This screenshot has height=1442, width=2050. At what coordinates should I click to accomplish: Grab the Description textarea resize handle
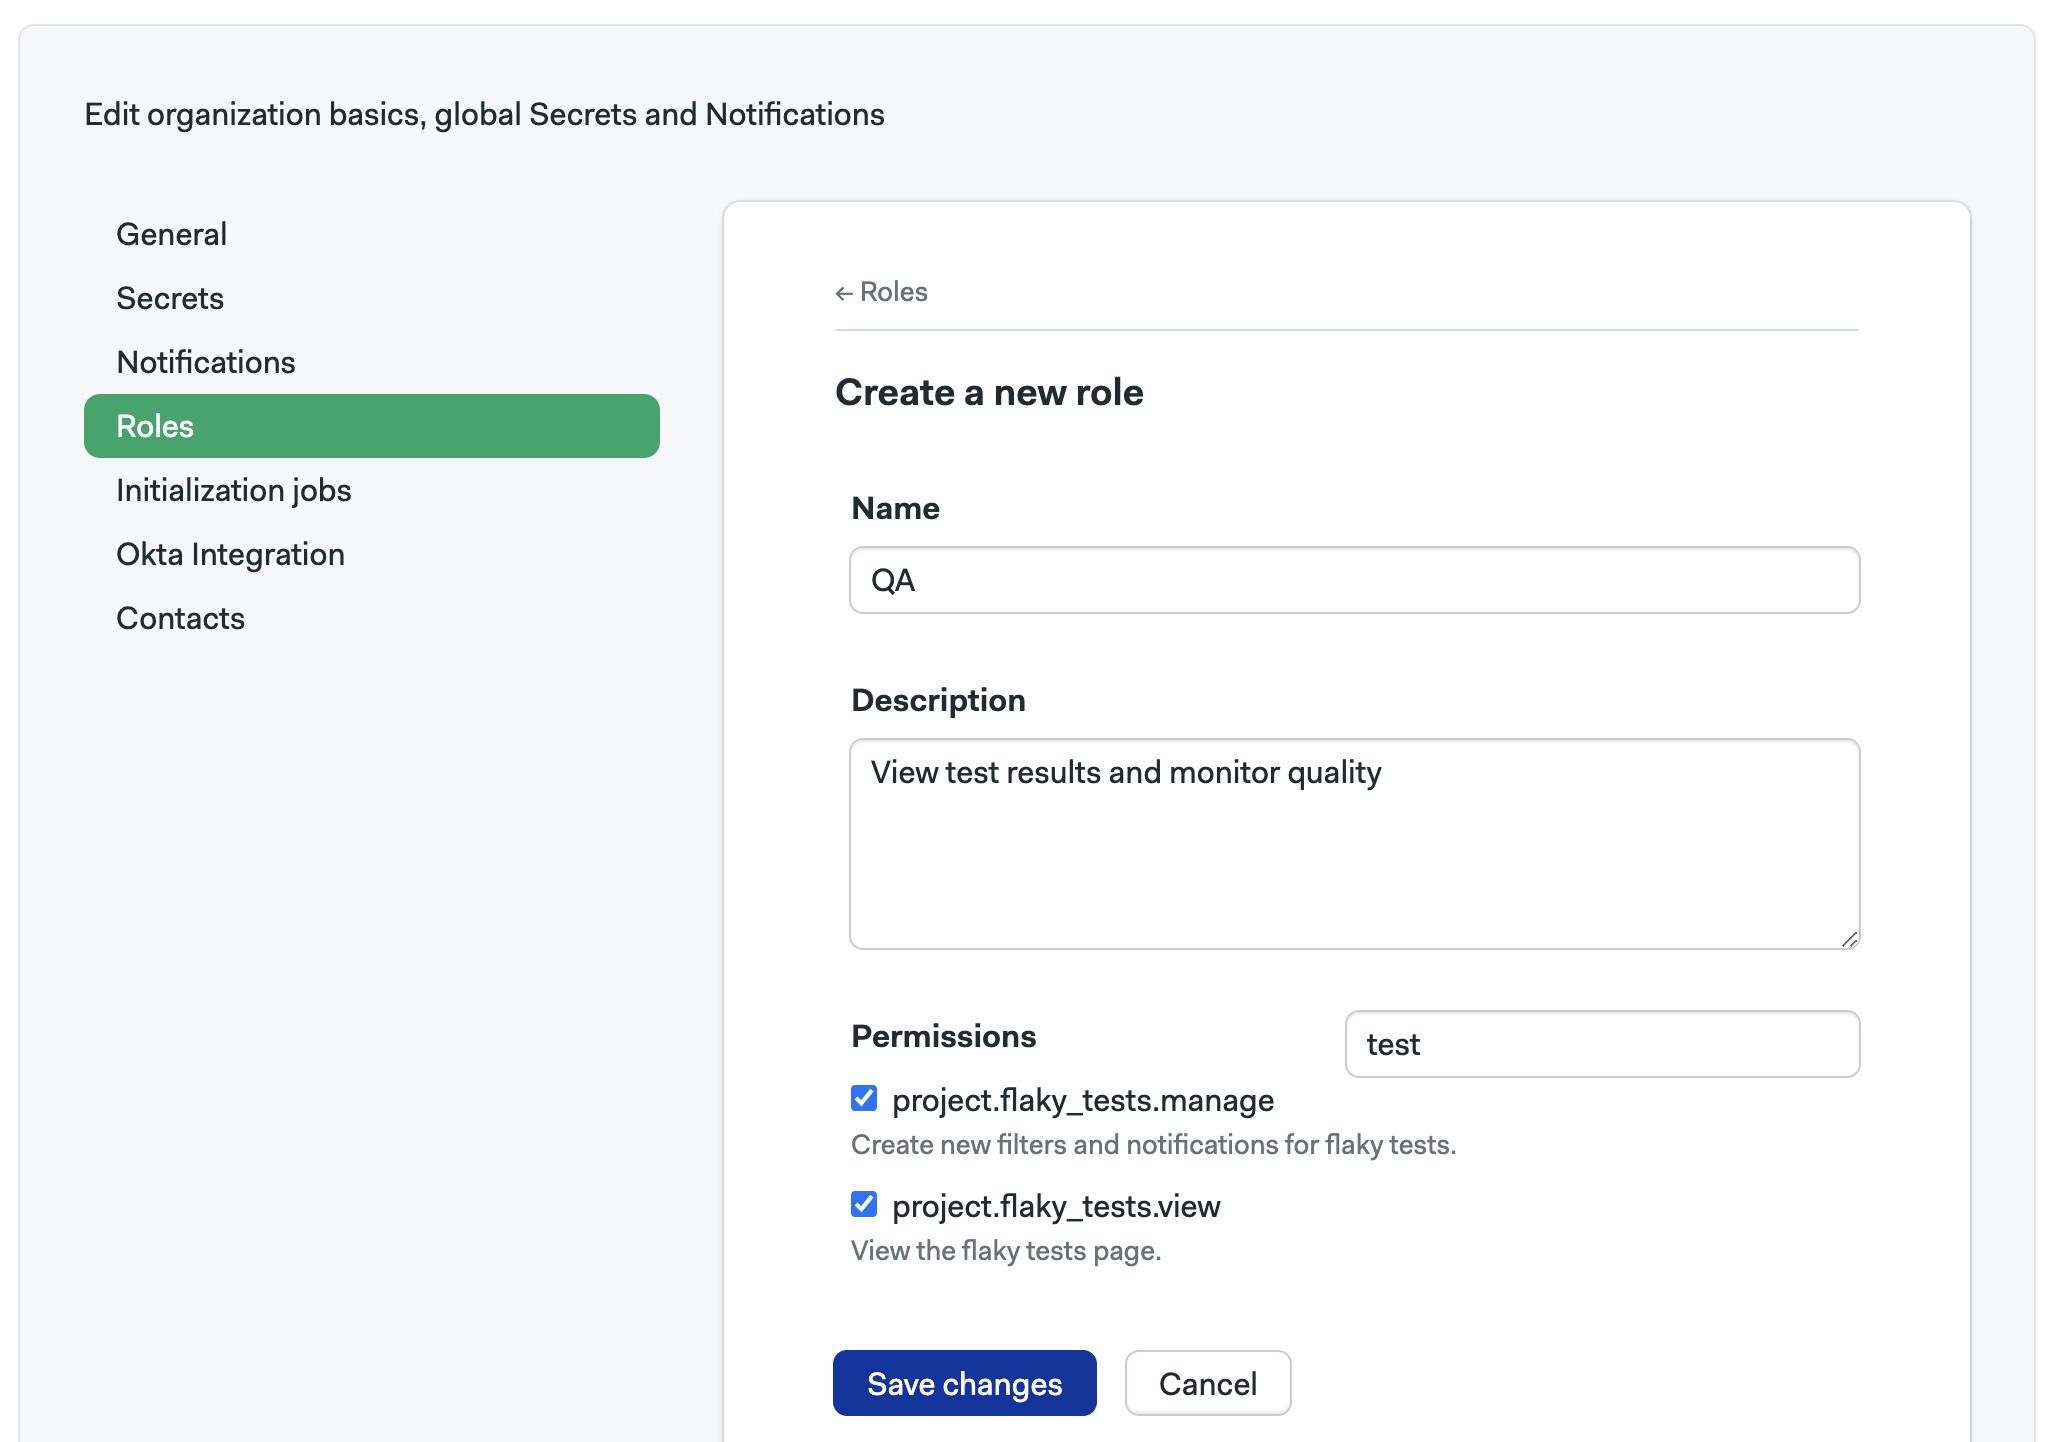(1849, 939)
